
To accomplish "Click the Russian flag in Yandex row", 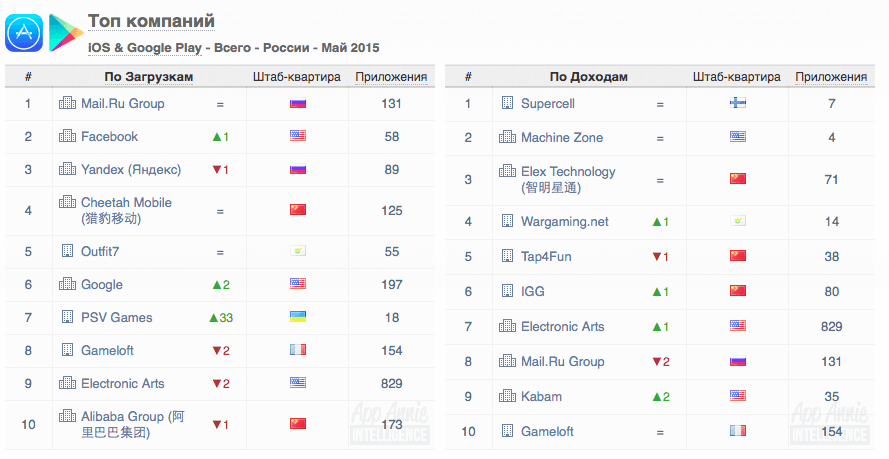I will click(297, 169).
